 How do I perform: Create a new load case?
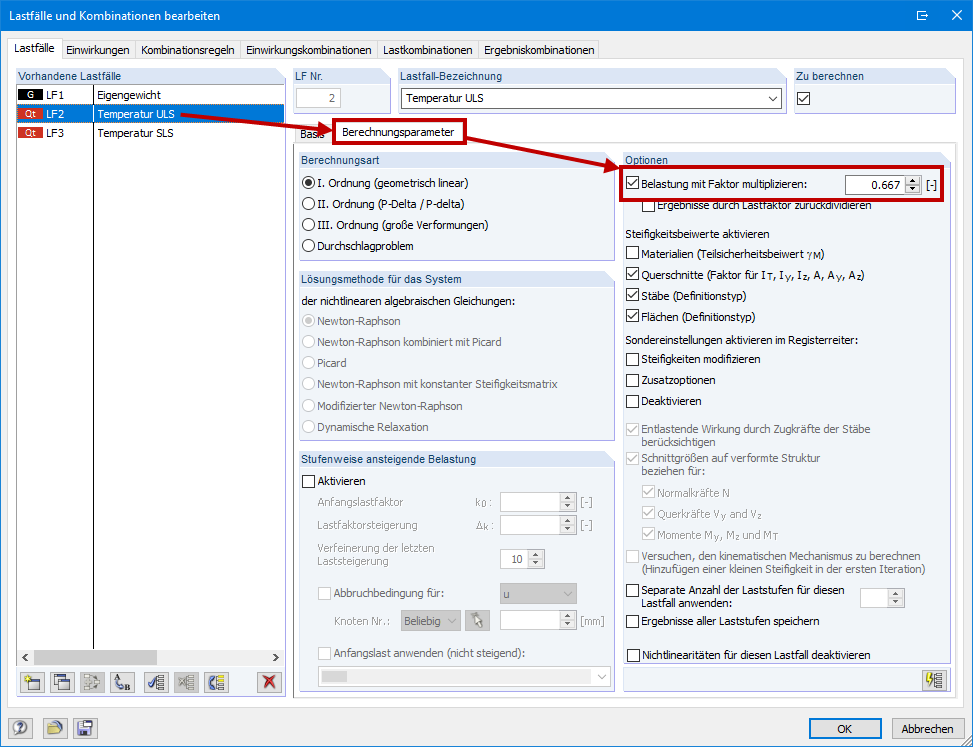(x=32, y=682)
